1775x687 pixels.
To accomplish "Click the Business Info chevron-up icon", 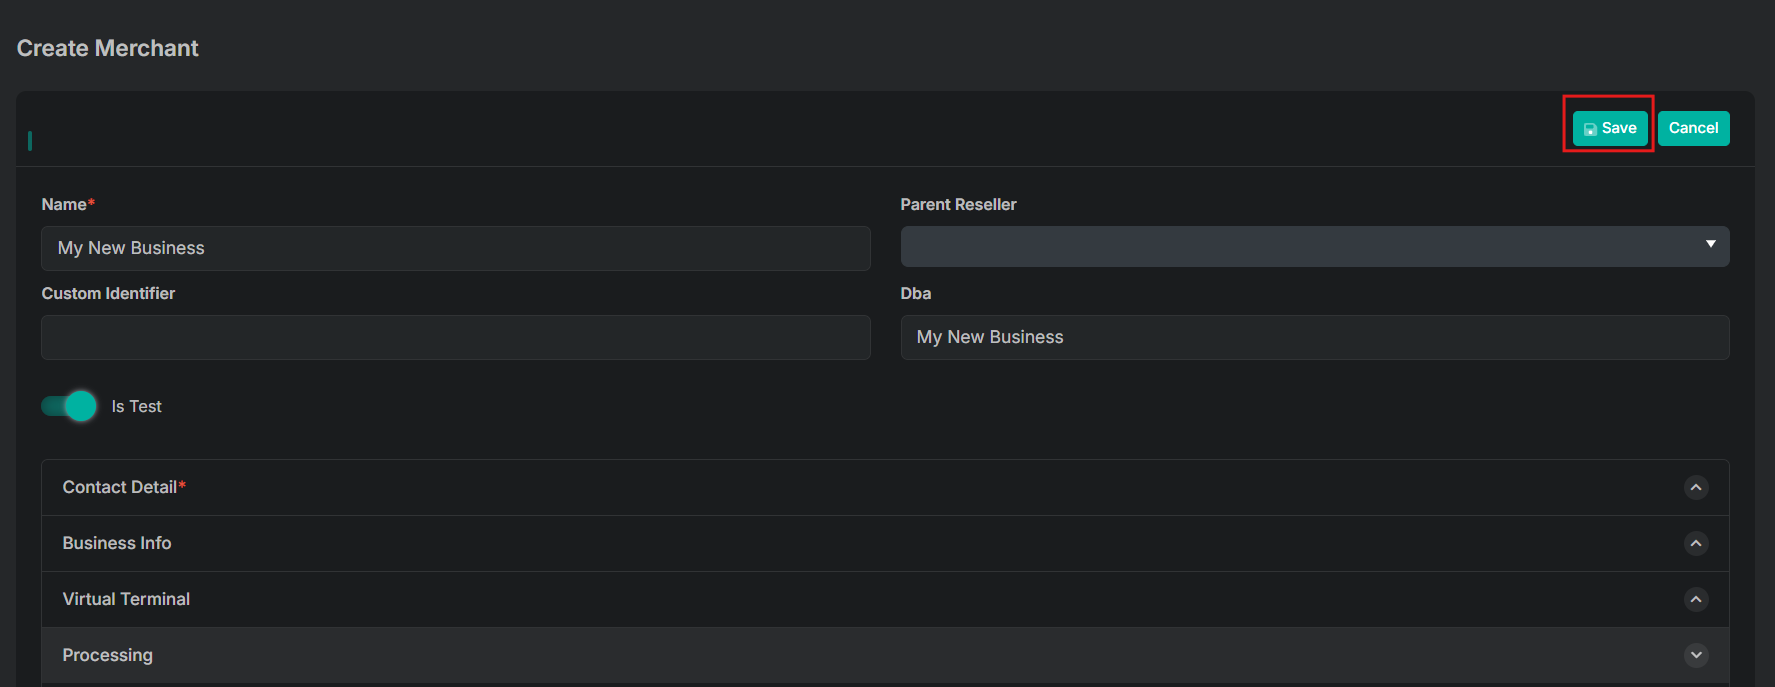I will click(1696, 544).
